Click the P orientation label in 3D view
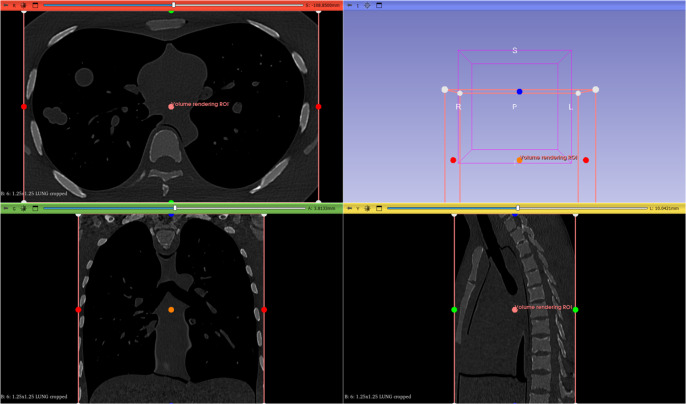This screenshot has height=404, width=686. [514, 107]
